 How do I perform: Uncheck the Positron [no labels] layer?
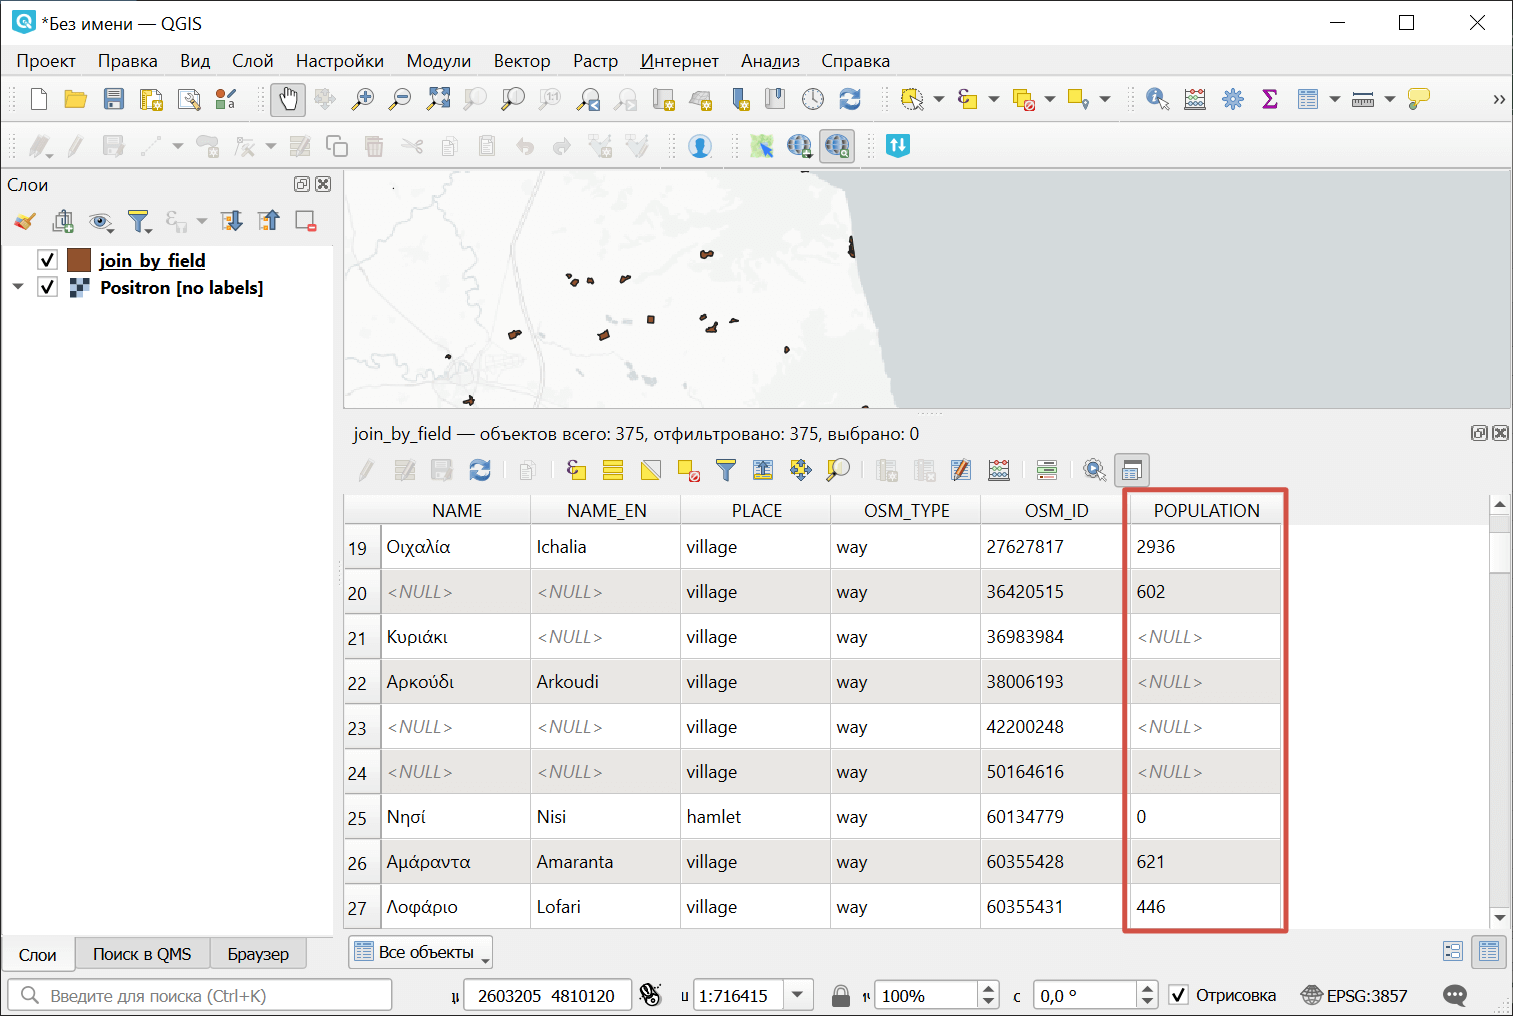tap(47, 287)
